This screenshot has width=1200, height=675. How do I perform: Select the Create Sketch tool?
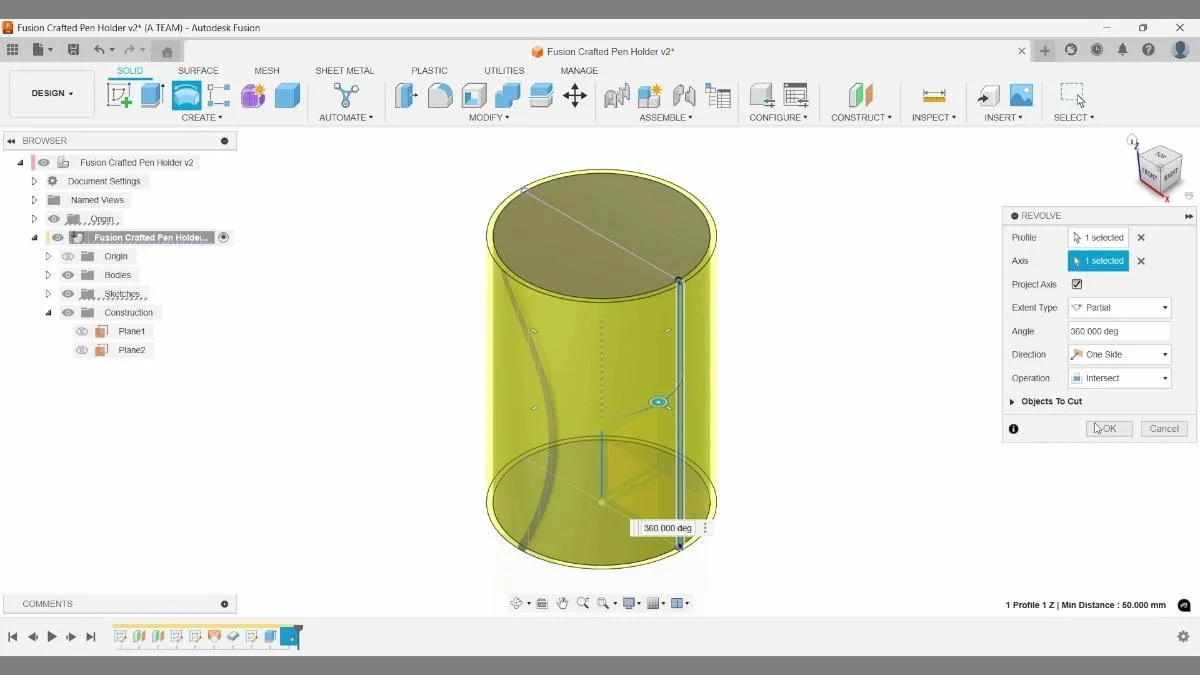tap(122, 93)
